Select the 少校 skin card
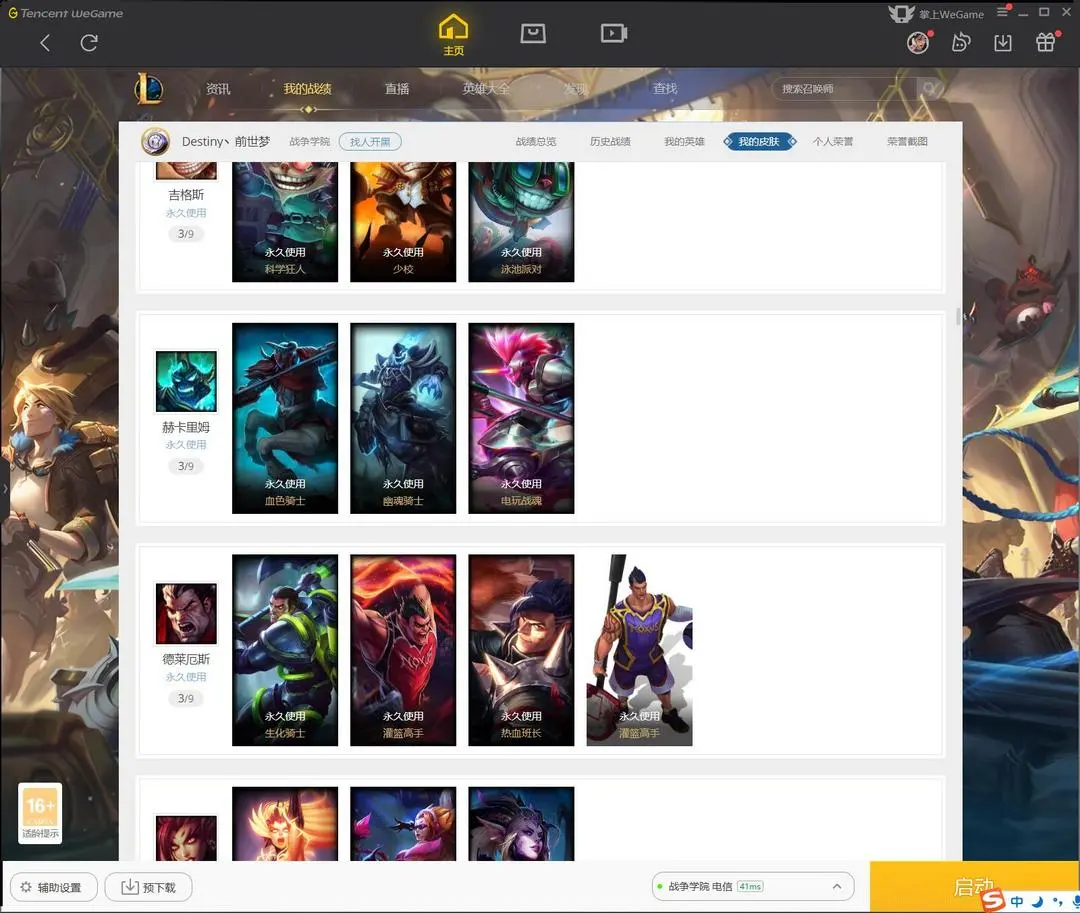 [x=403, y=222]
